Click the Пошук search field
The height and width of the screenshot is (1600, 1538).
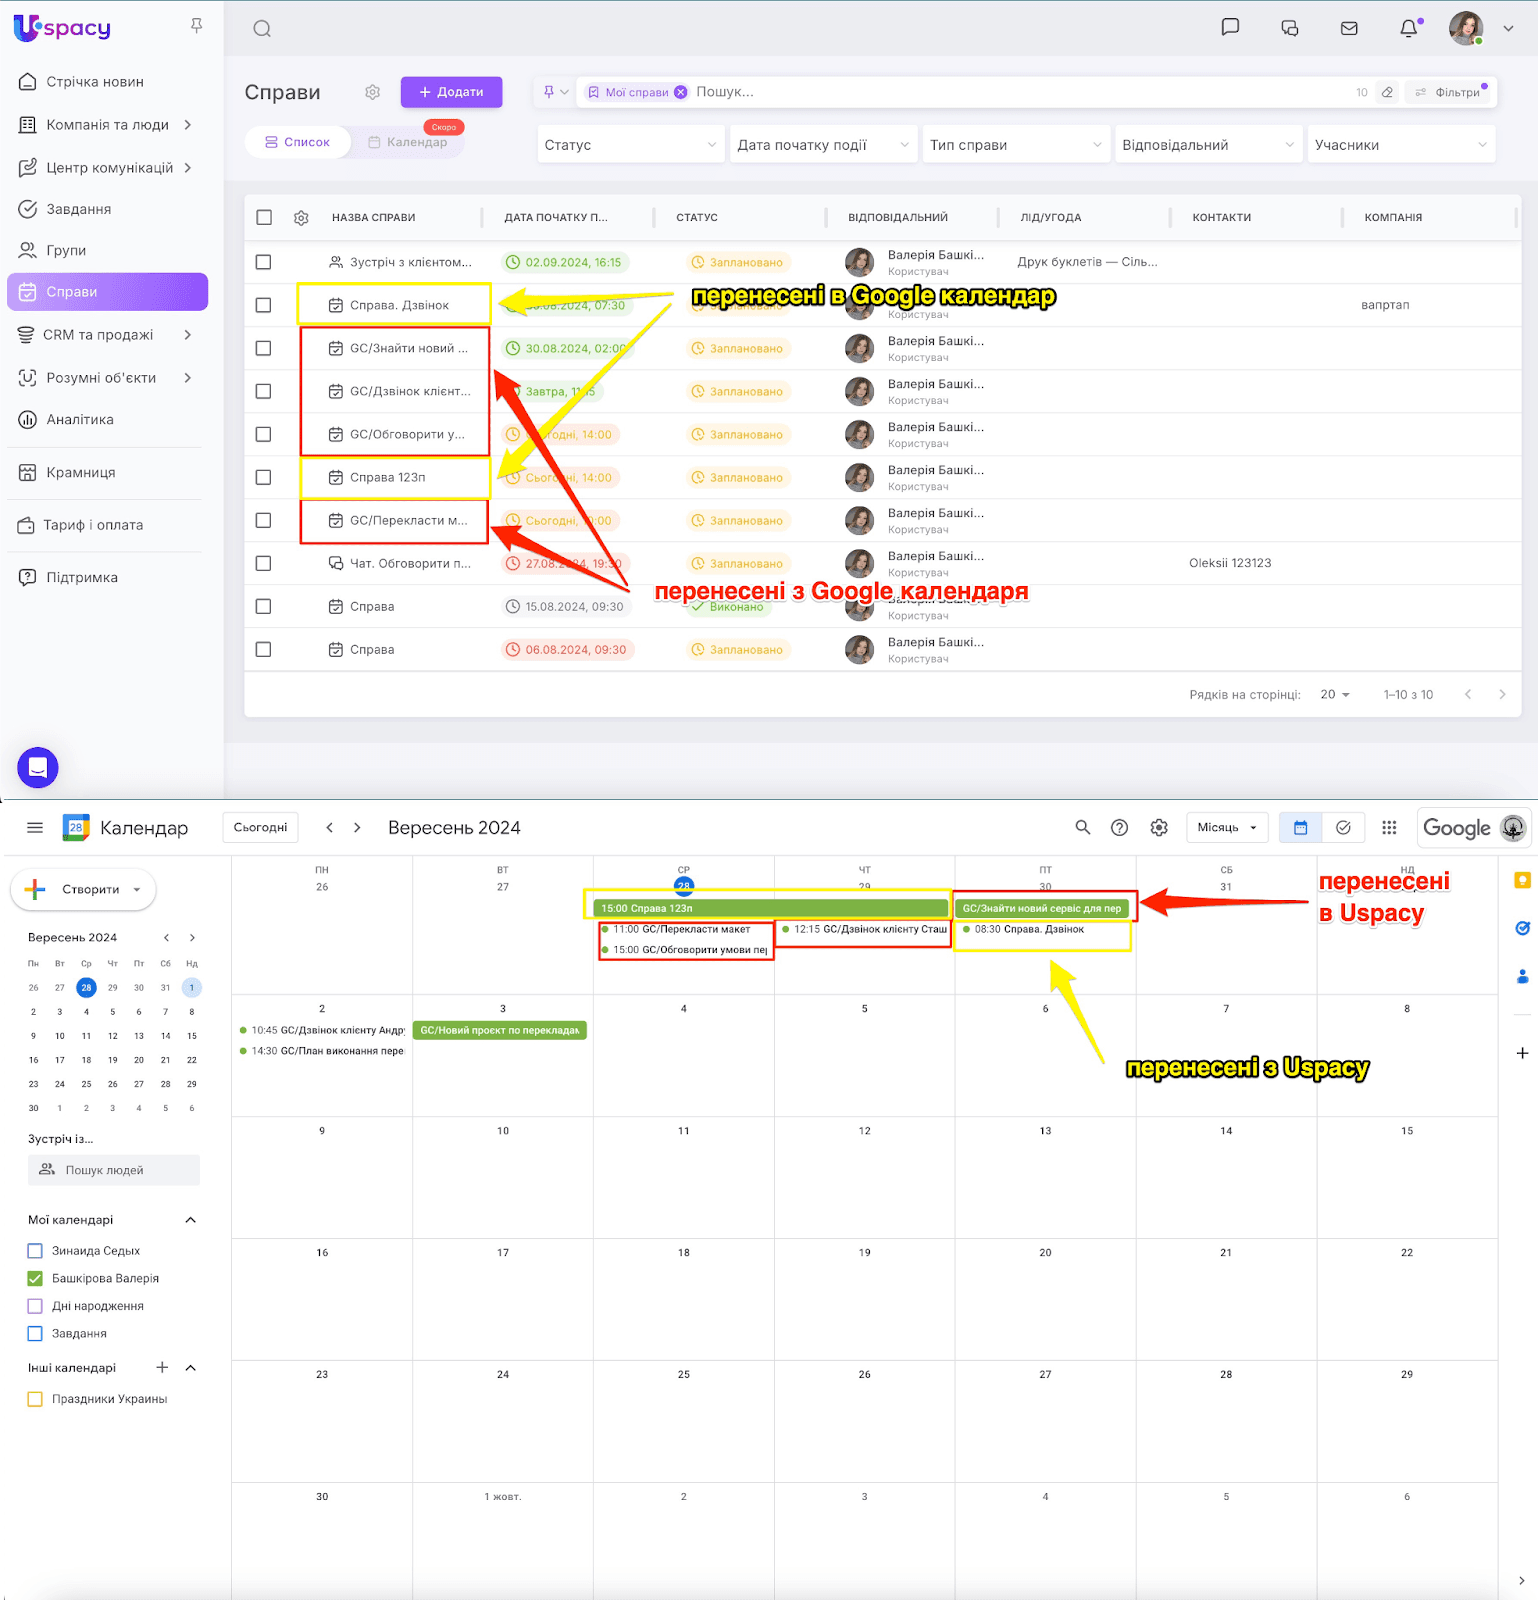click(x=1020, y=92)
